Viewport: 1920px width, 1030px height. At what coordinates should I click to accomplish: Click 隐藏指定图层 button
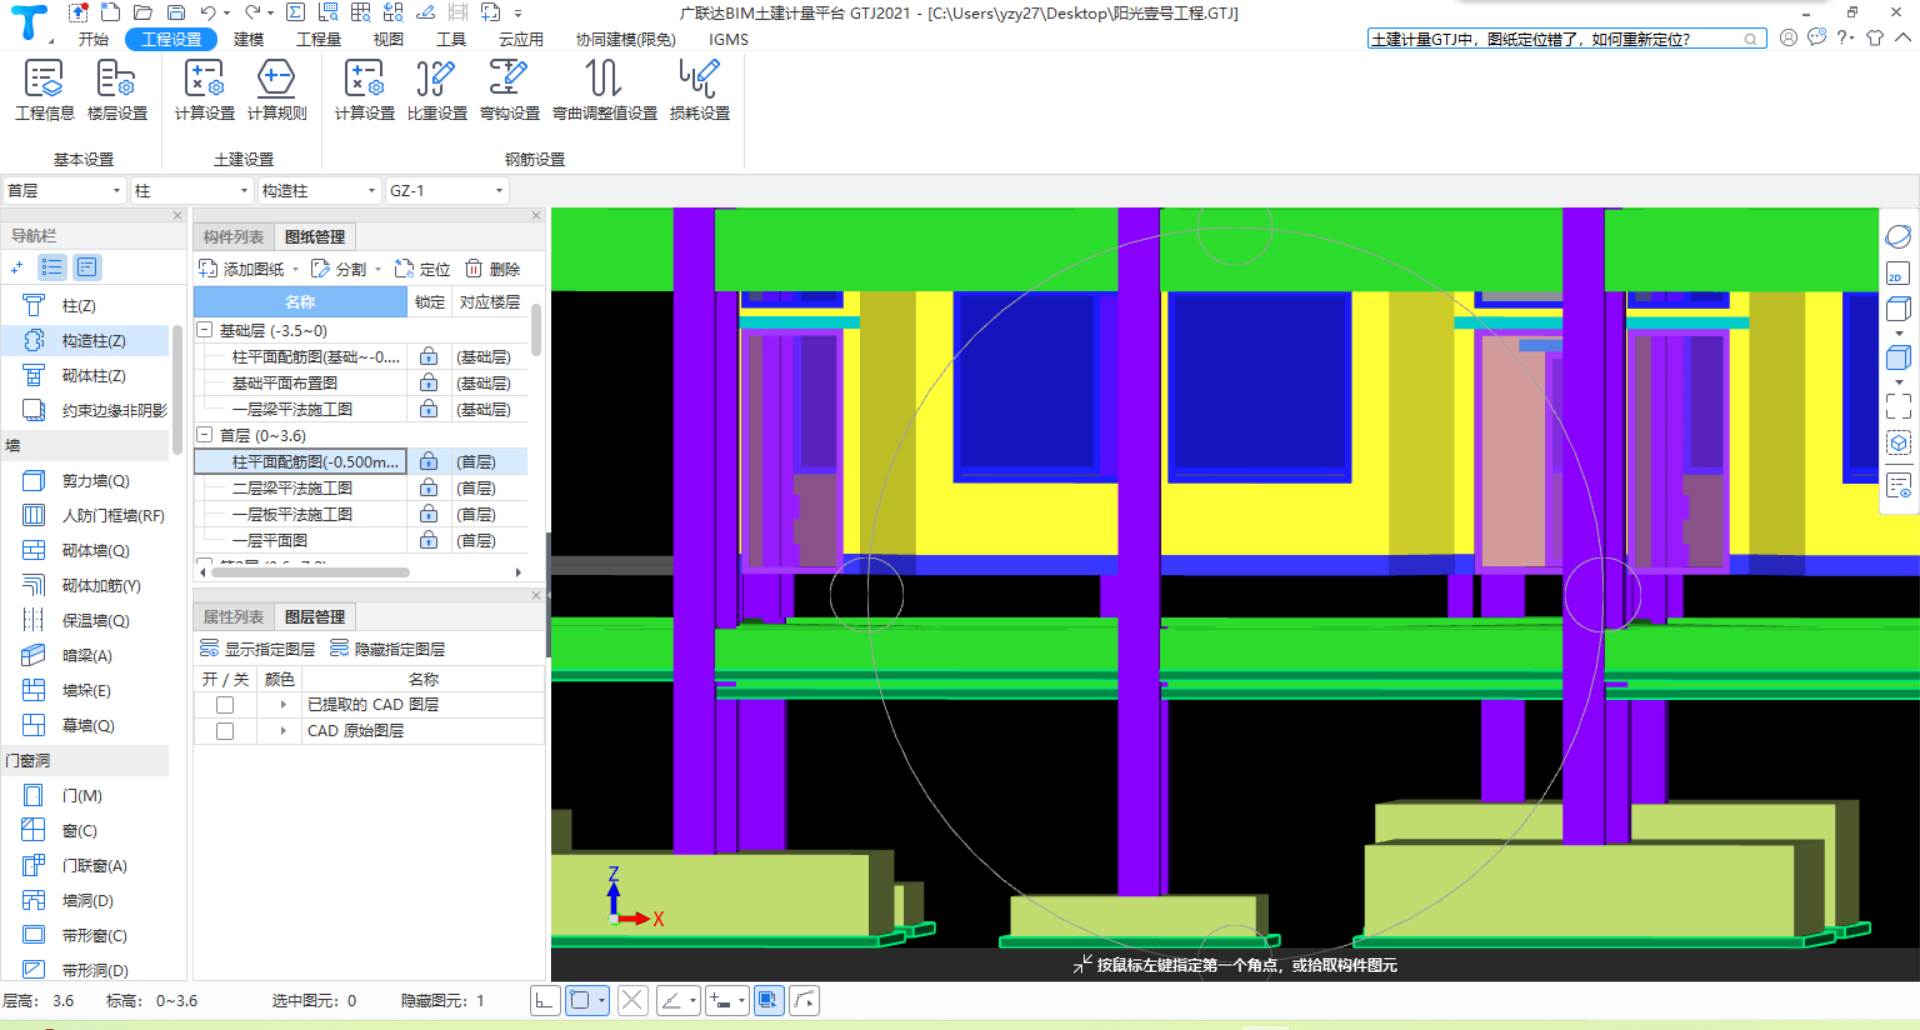tap(387, 649)
